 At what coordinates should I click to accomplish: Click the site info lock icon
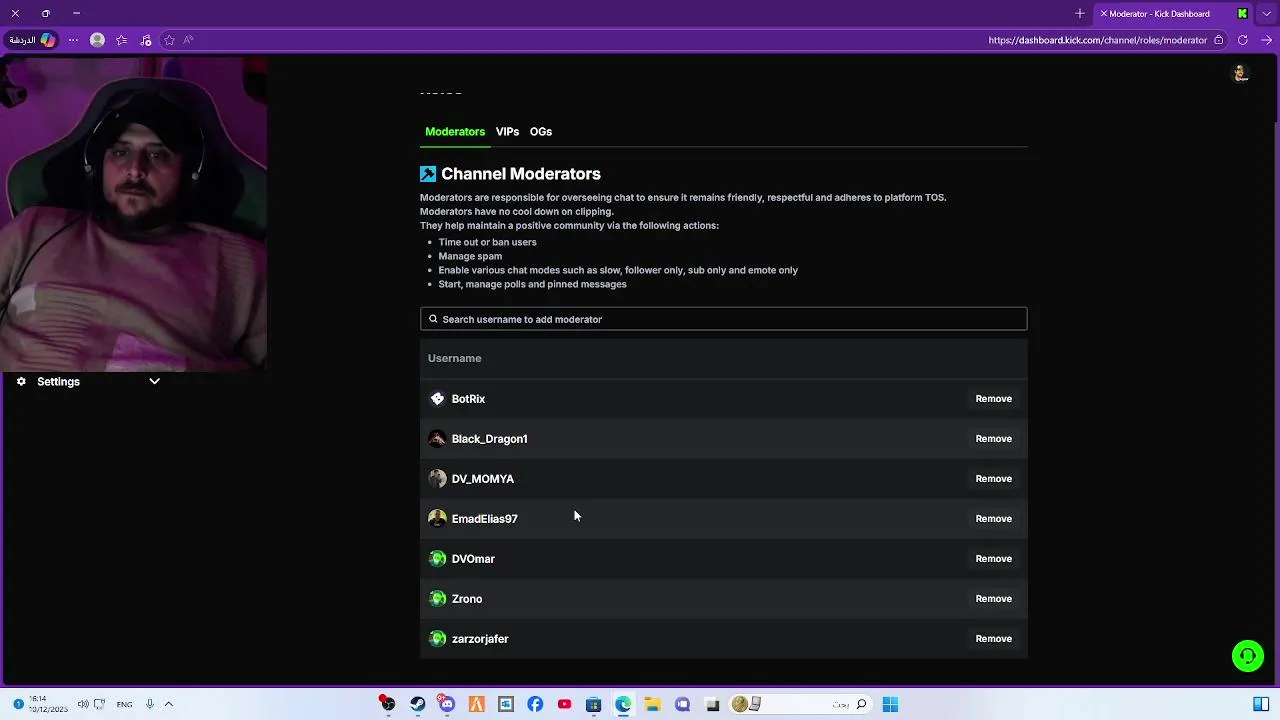[1218, 40]
